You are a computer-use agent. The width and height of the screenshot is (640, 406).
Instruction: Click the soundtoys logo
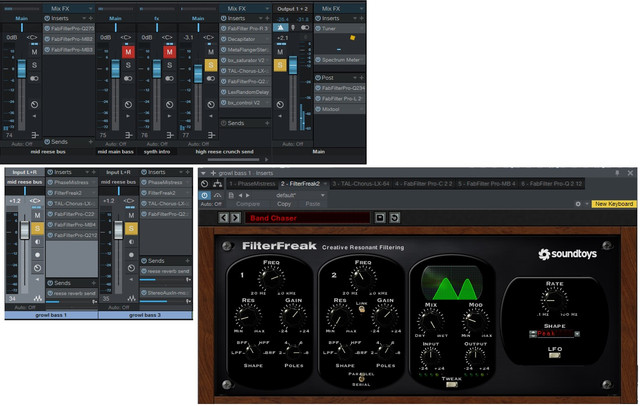[567, 254]
